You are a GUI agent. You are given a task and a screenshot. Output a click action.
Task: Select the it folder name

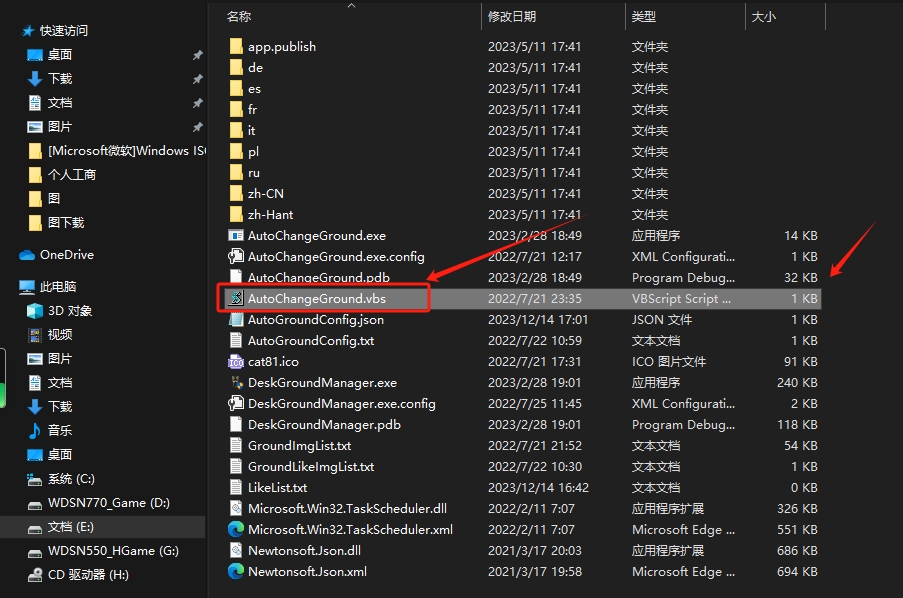[x=251, y=130]
